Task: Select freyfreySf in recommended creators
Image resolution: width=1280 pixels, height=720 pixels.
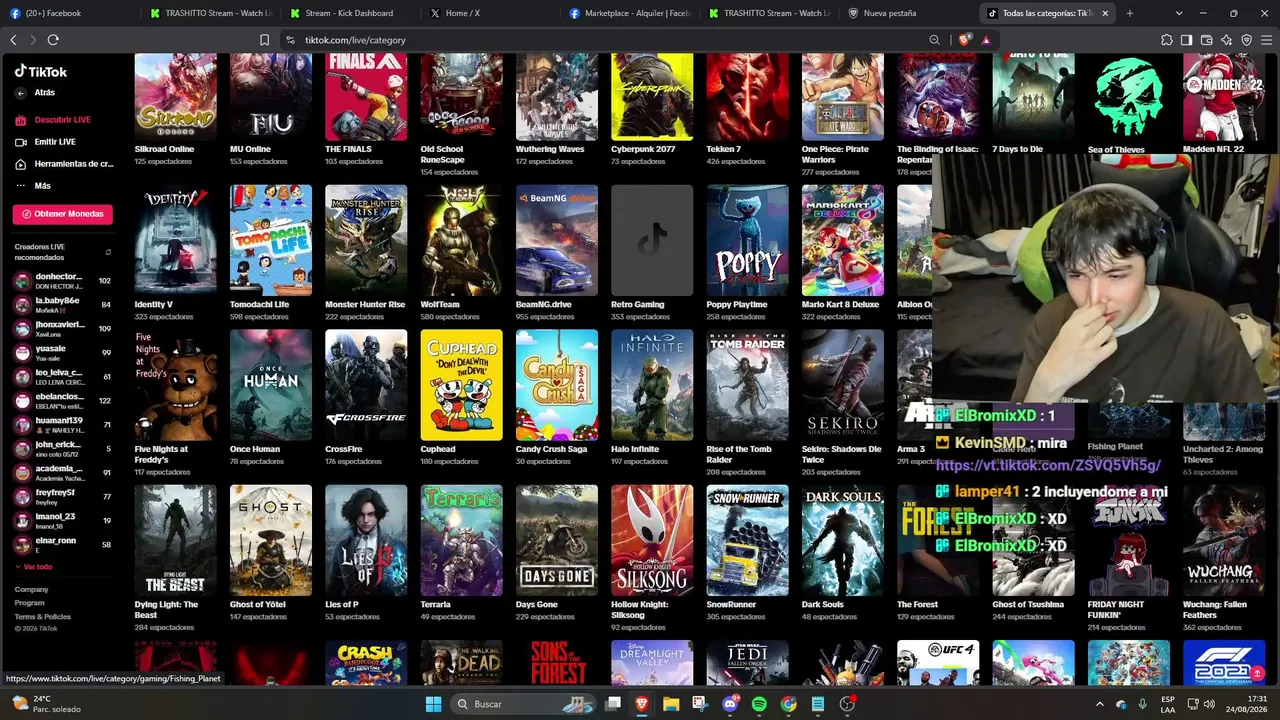Action: pyautogui.click(x=62, y=497)
